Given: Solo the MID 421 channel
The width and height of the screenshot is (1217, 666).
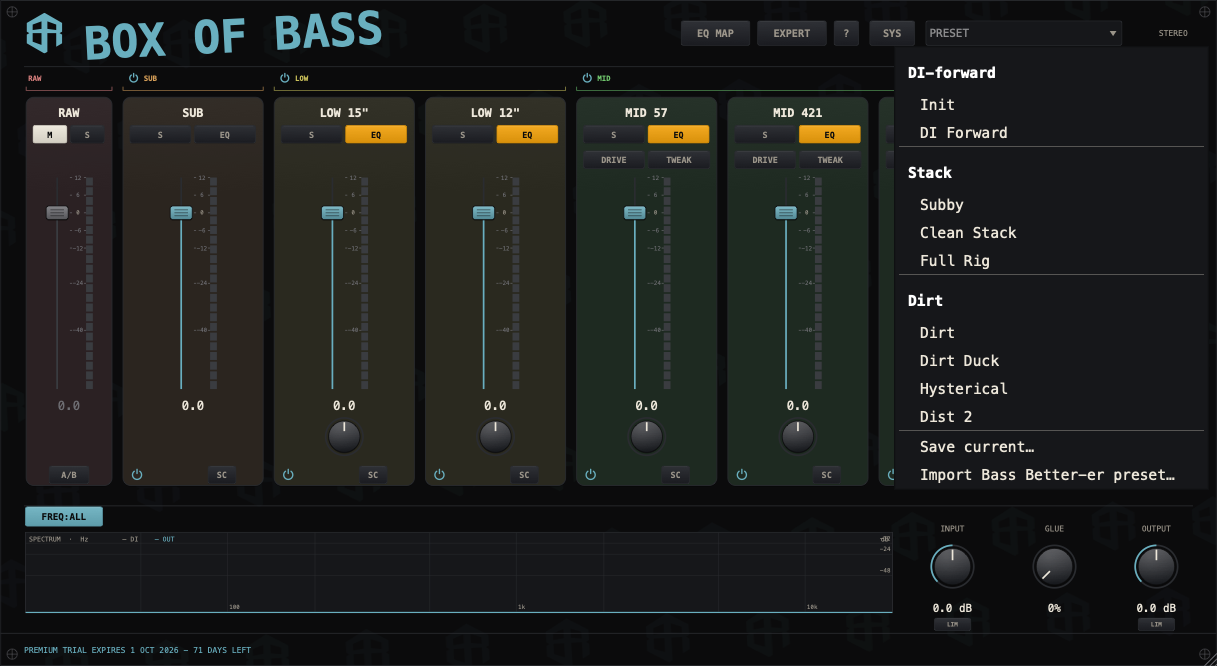Looking at the screenshot, I should (x=765, y=135).
